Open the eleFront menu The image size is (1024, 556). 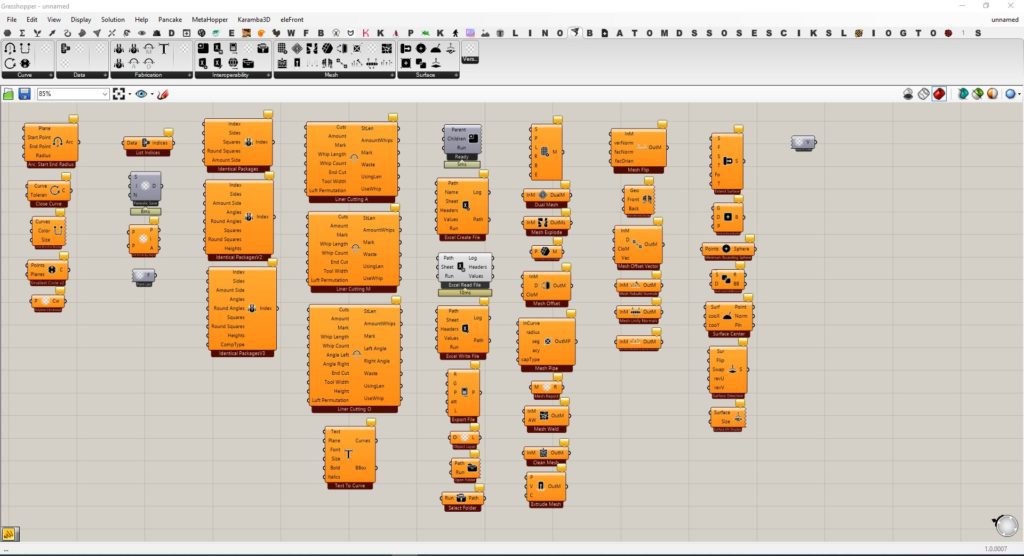(292, 20)
